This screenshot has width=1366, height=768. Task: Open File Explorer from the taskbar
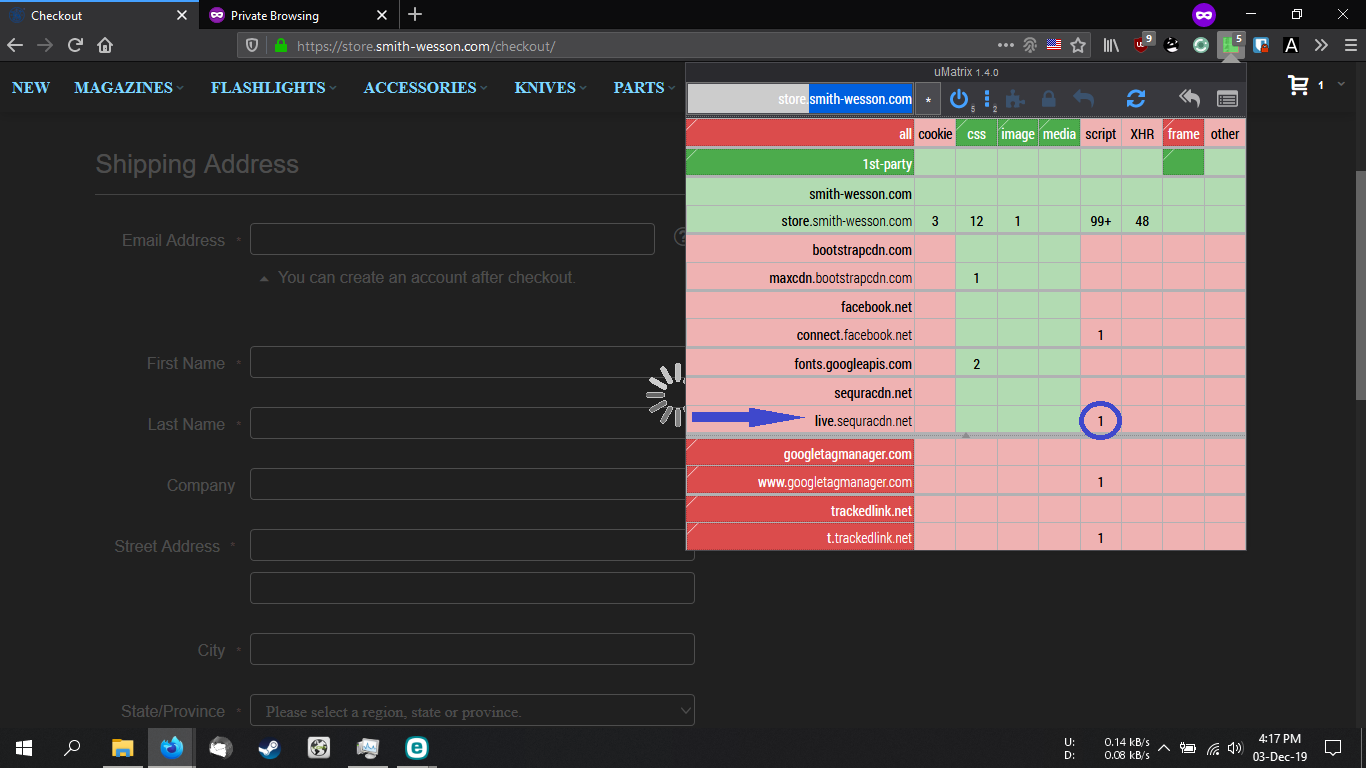tap(122, 747)
